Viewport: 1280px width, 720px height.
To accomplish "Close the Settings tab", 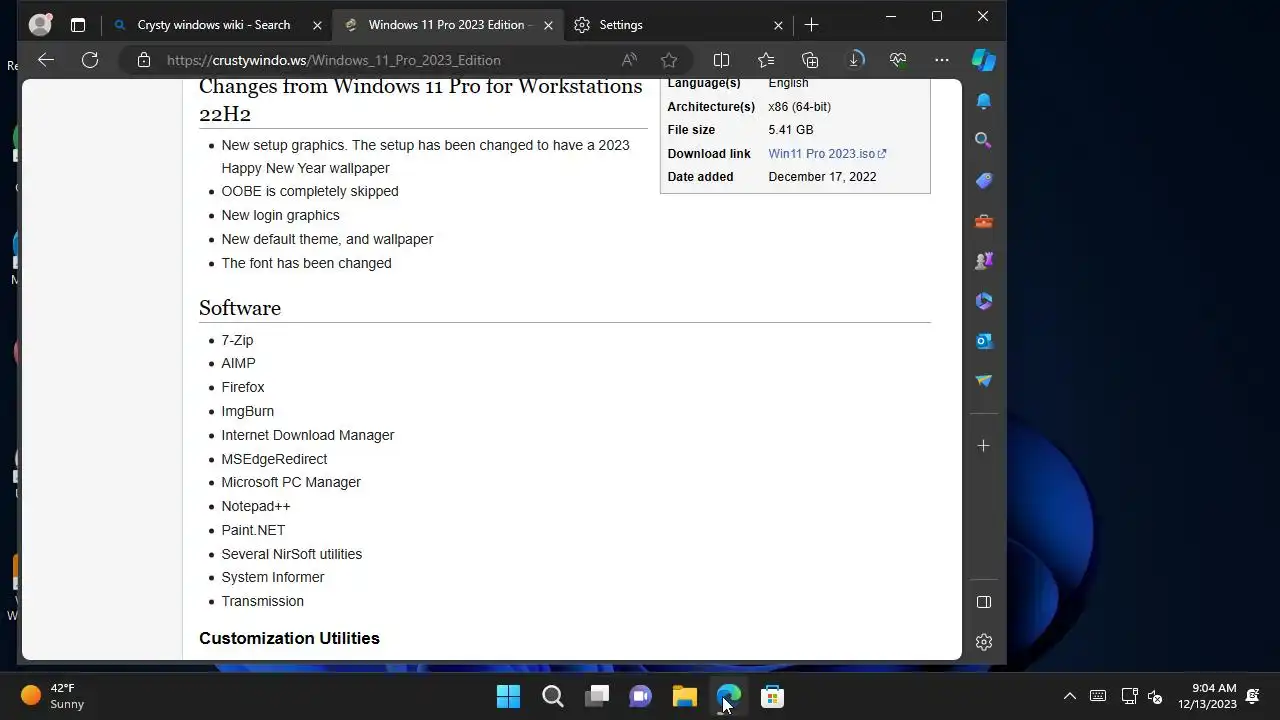I will coord(778,25).
